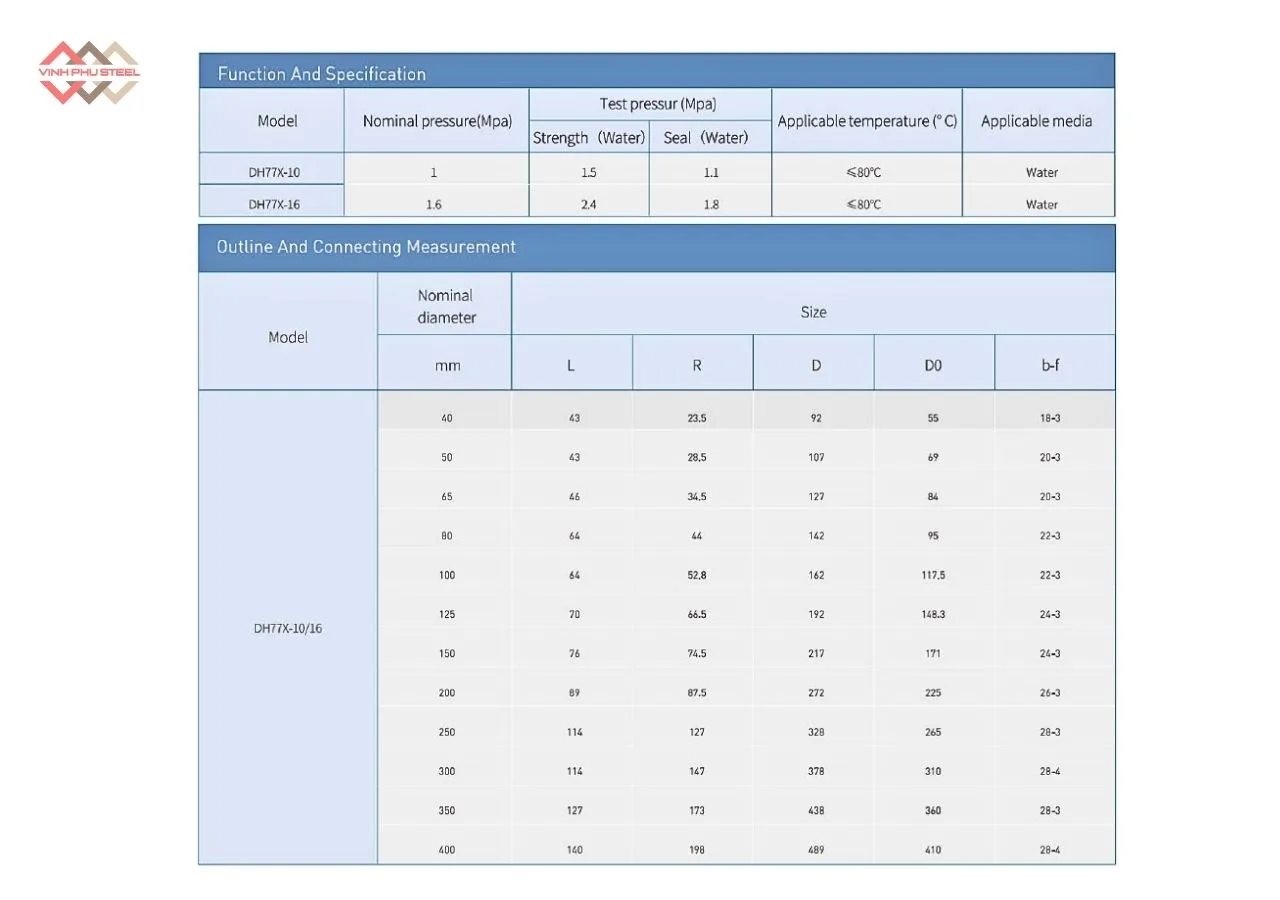Click the Size header in measurement table

813,312
